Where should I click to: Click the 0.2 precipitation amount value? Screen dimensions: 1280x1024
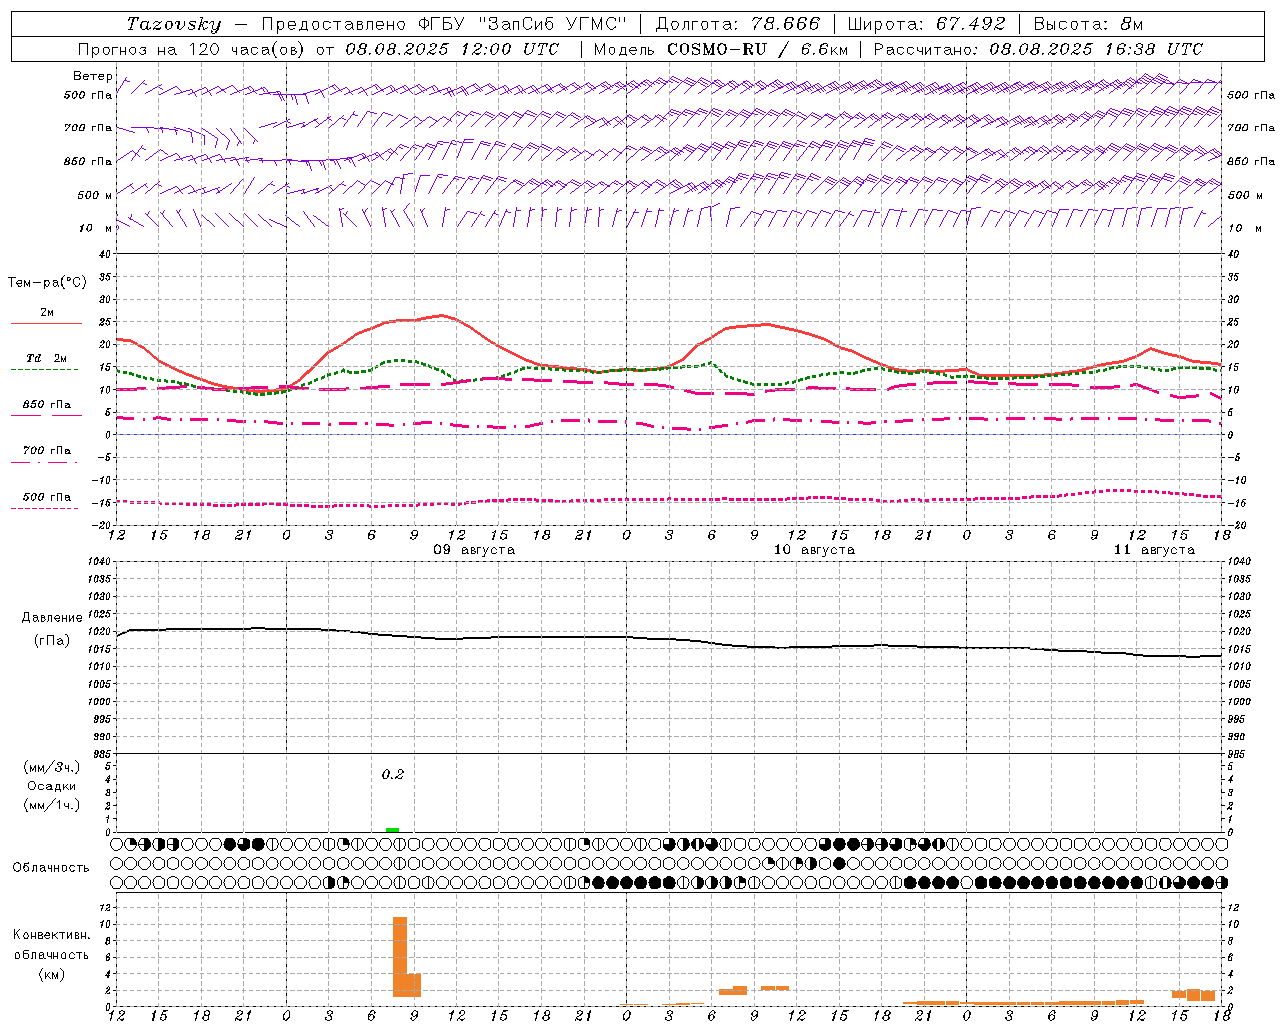[x=393, y=774]
